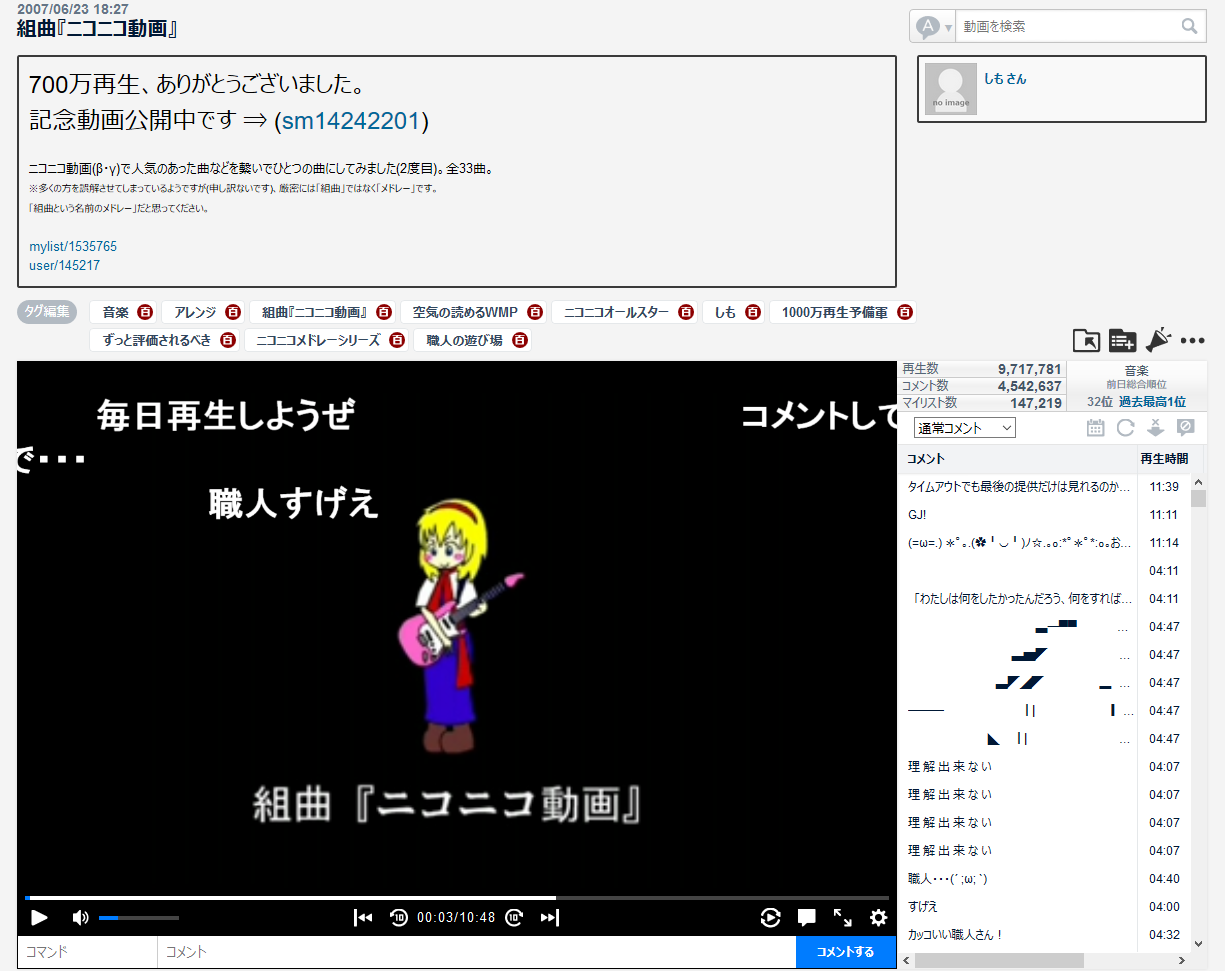Adjust the volume slider

[139, 917]
